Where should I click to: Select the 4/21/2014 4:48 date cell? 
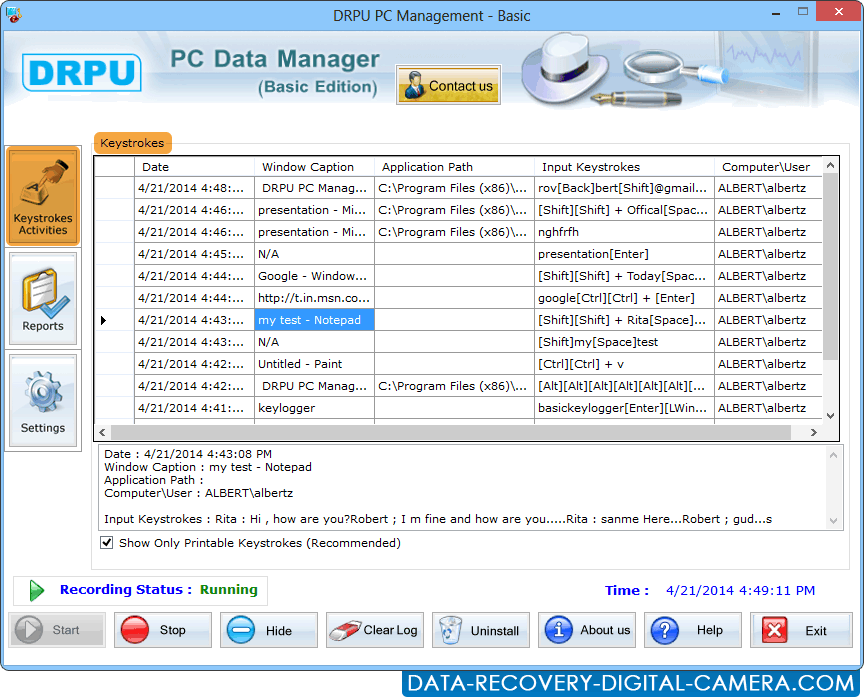tap(195, 188)
